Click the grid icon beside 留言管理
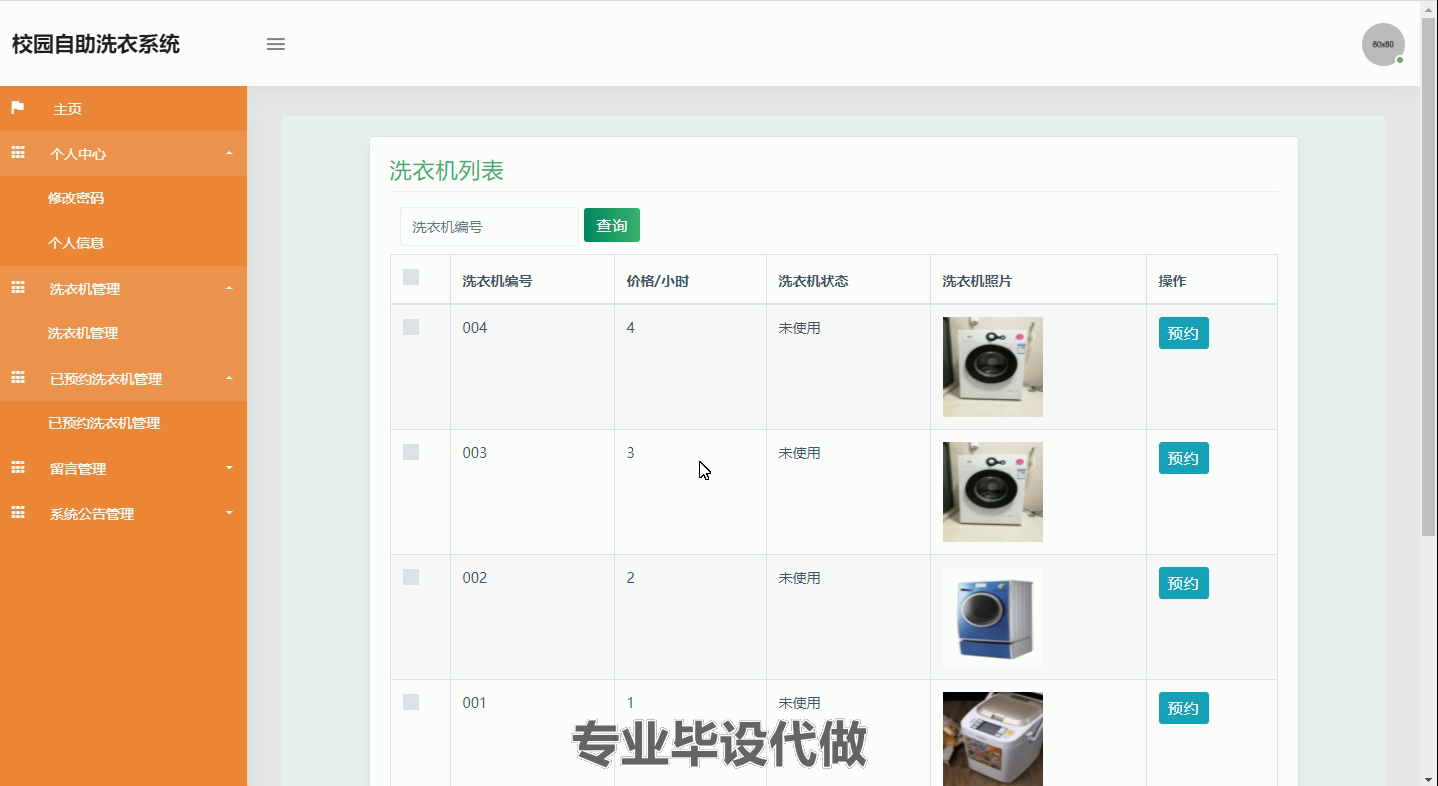Screen dimensions: 1438x786 coord(17,467)
